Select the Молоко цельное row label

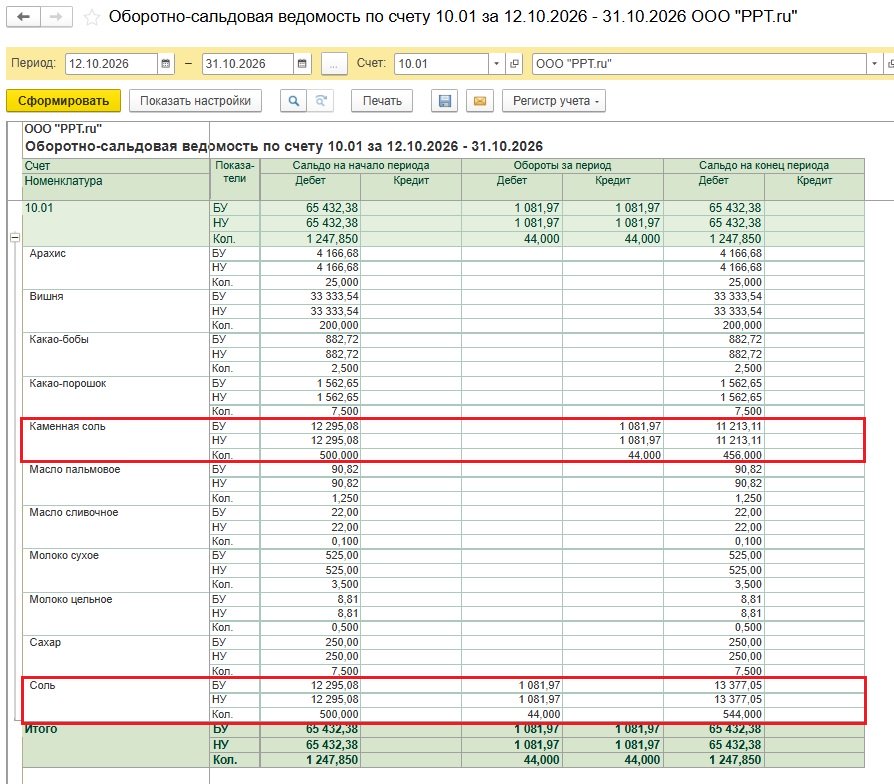click(71, 599)
